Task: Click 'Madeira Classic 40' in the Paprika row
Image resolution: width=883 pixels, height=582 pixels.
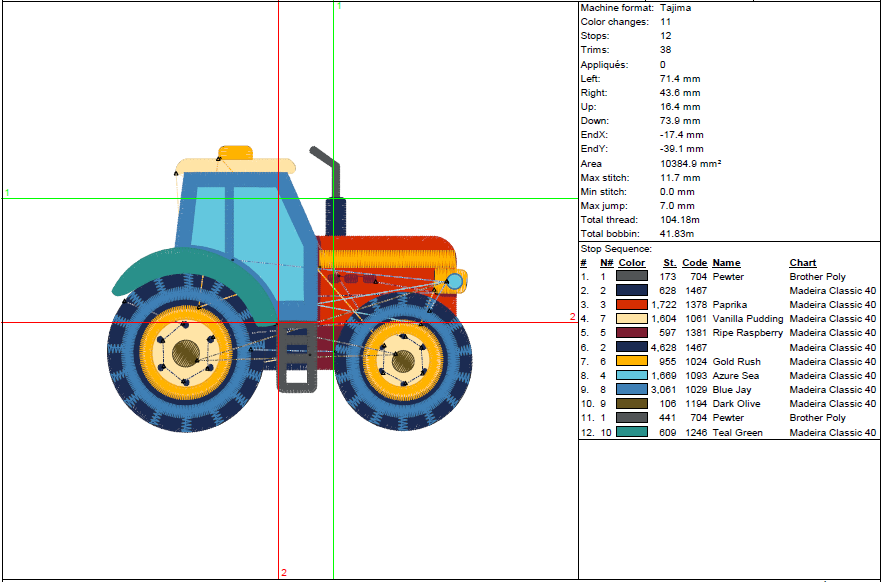Action: tap(833, 304)
